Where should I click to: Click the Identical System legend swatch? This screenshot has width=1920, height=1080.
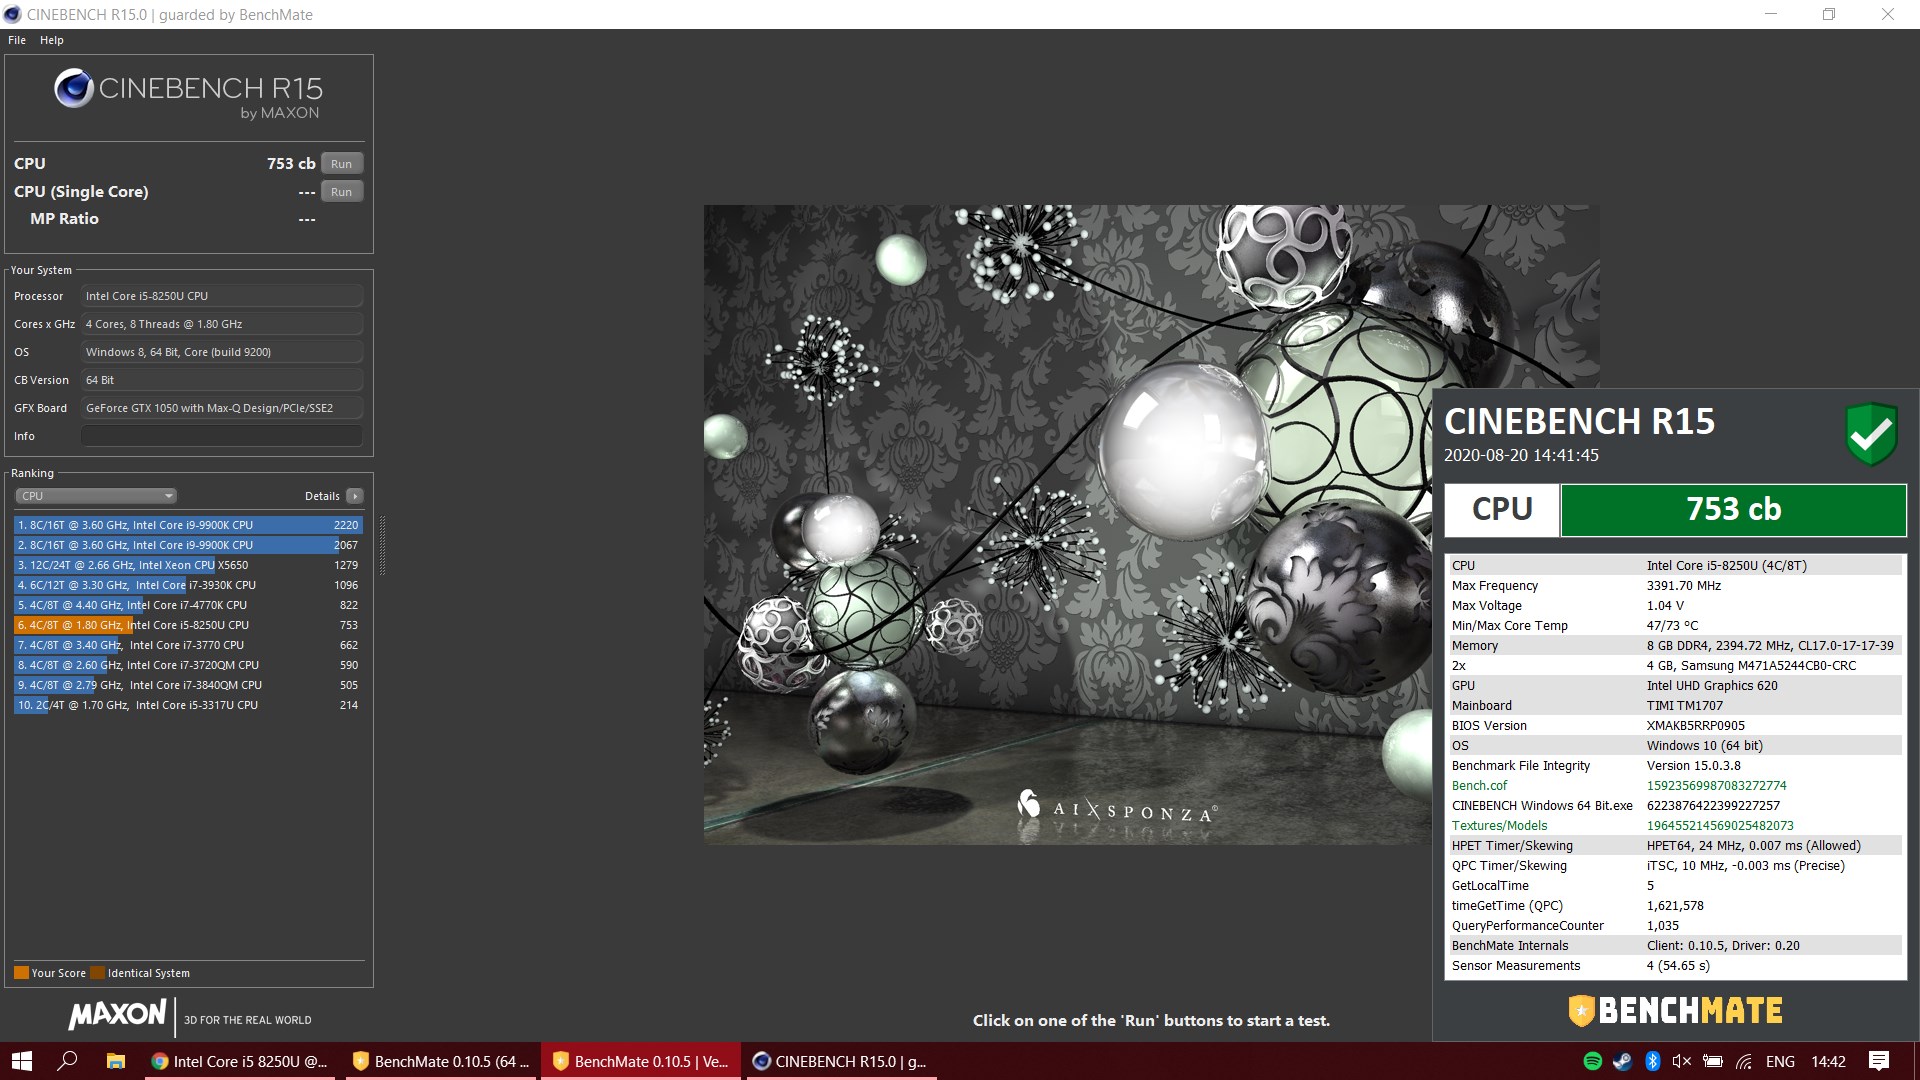pos(97,973)
